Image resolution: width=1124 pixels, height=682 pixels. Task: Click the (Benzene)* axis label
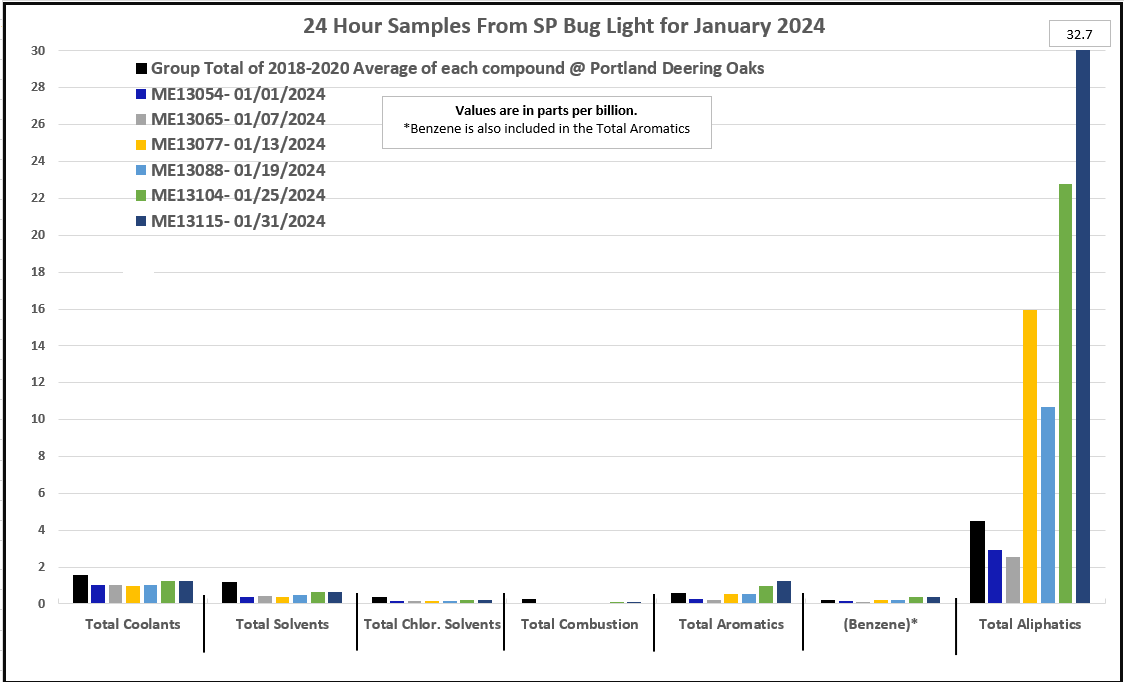click(x=881, y=624)
